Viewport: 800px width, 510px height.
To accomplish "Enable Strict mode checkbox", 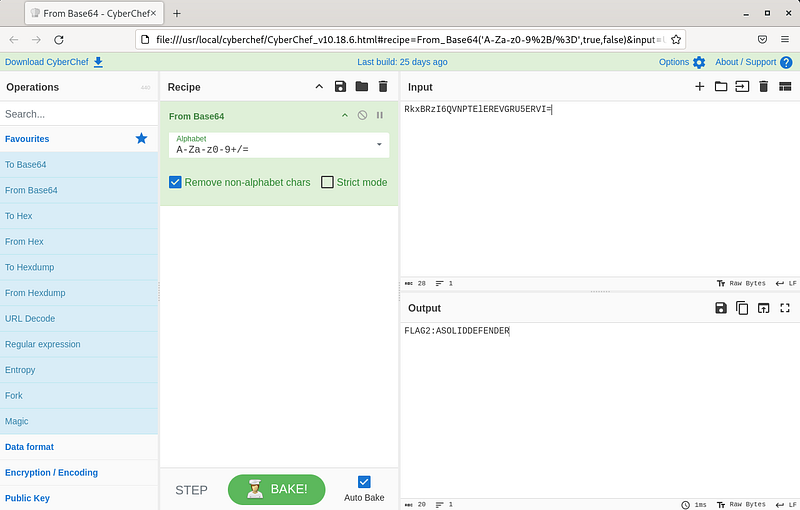I will (327, 182).
